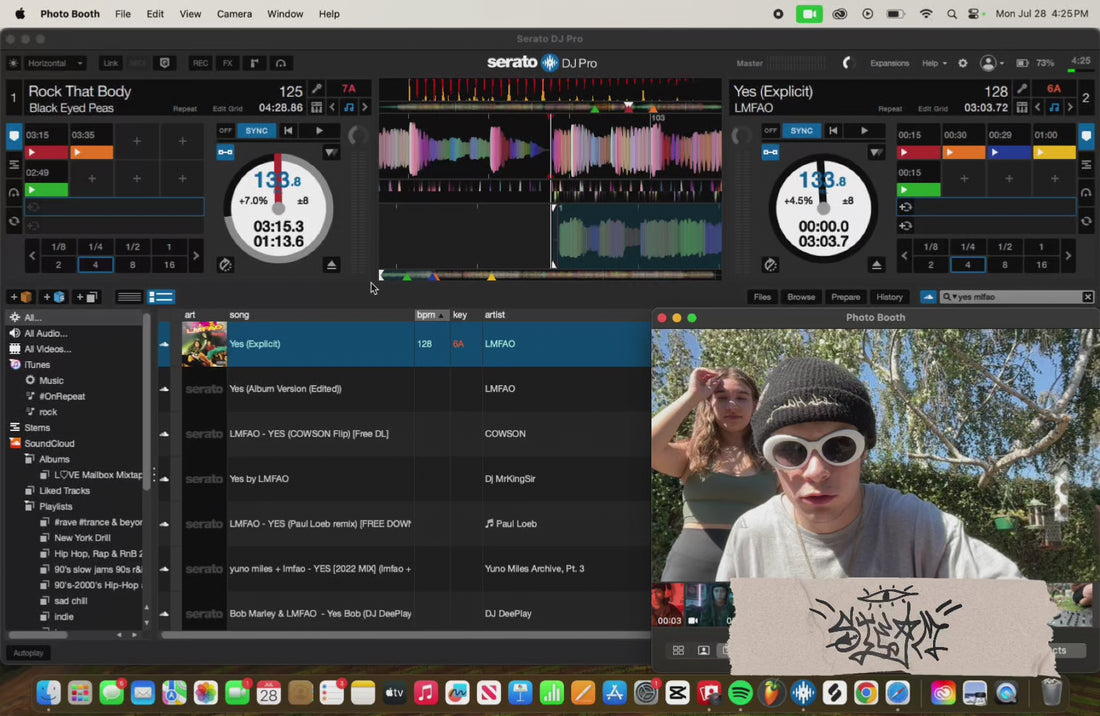The height and width of the screenshot is (716, 1100).
Task: Play deck 2 track Yes (Explicit)
Action: click(864, 130)
